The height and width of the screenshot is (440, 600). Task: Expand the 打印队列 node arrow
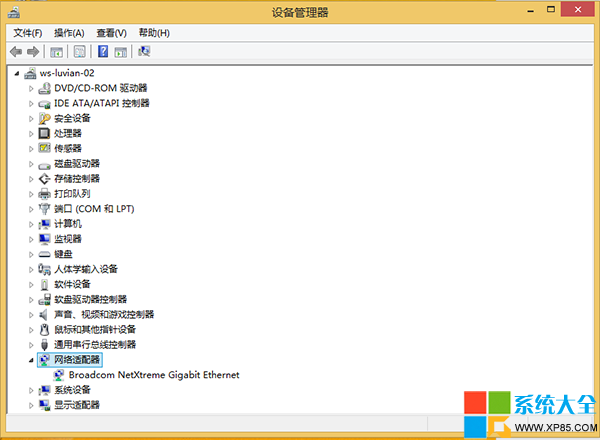pyautogui.click(x=31, y=194)
